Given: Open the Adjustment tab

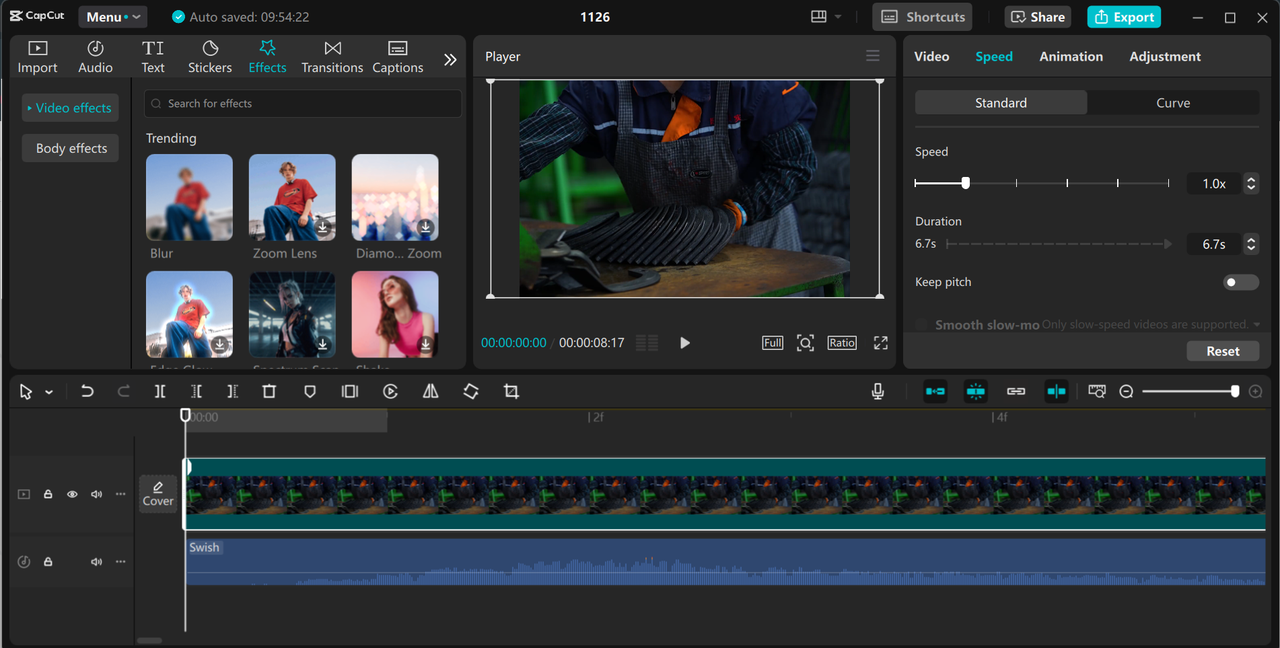Looking at the screenshot, I should point(1165,56).
